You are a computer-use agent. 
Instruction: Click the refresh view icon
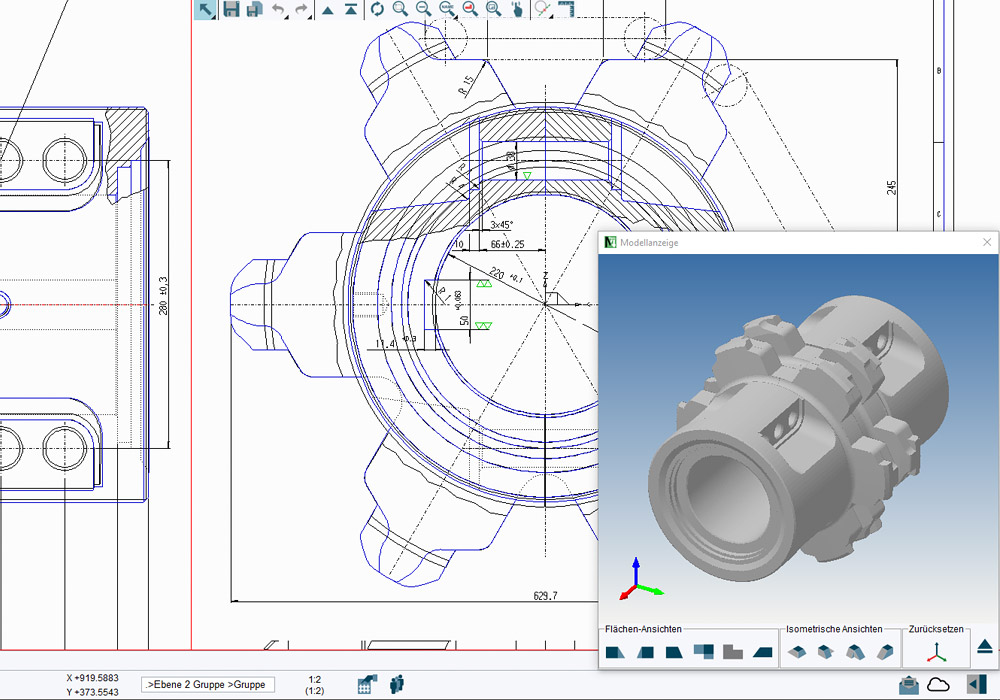(377, 9)
